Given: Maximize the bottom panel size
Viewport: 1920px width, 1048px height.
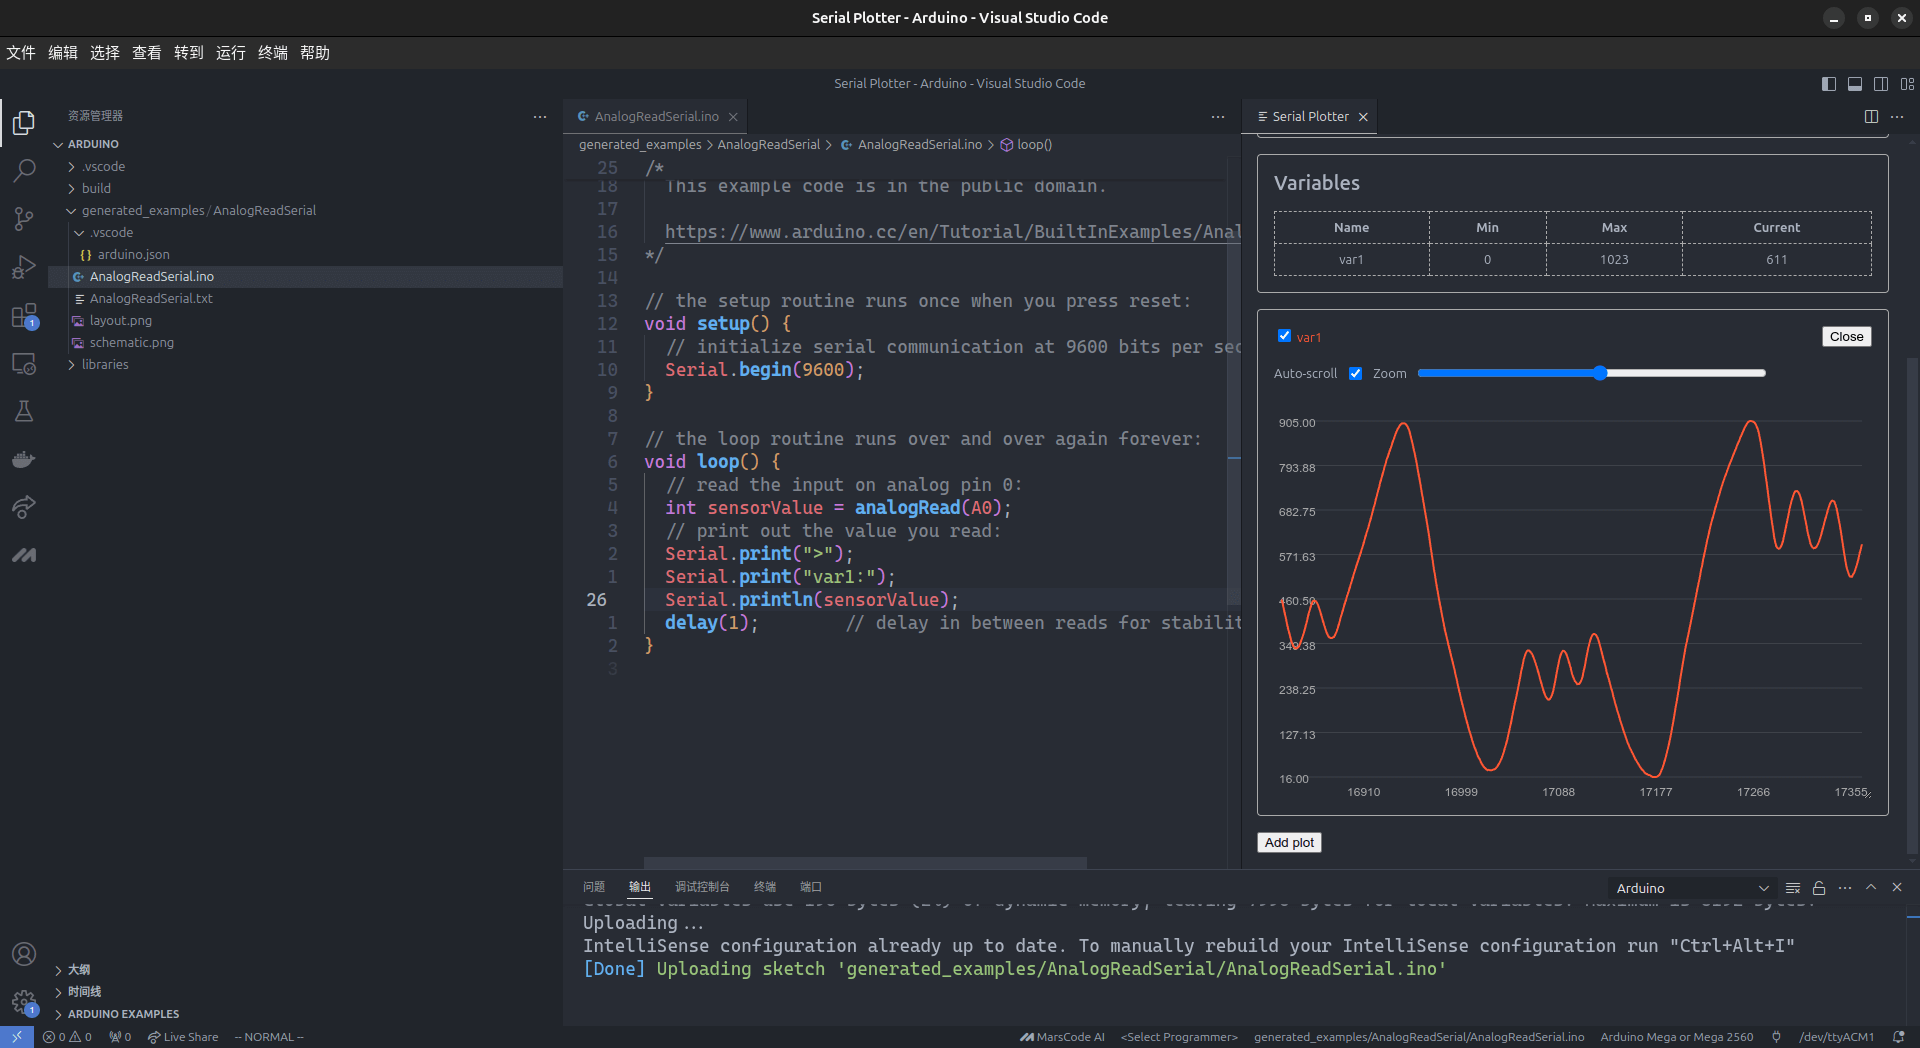Looking at the screenshot, I should pos(1871,888).
